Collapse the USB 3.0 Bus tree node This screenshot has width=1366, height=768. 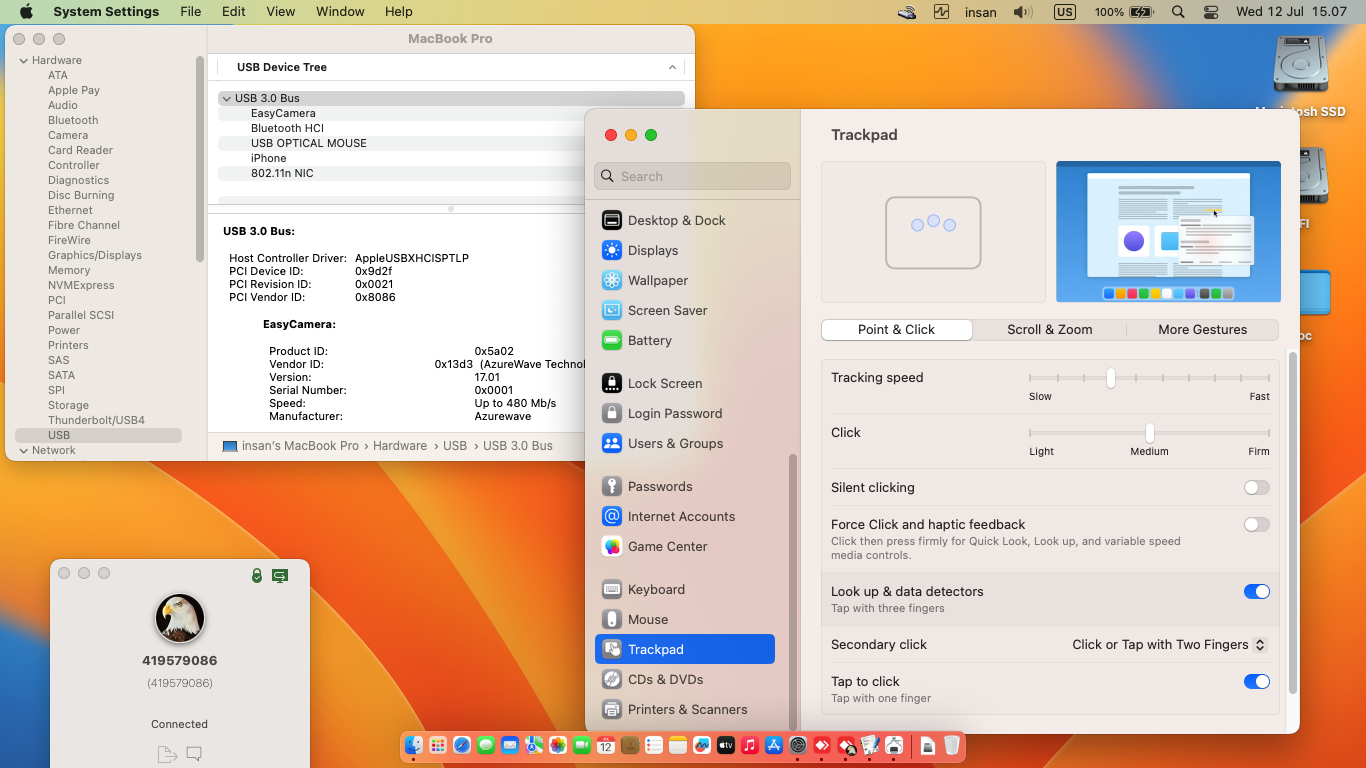point(227,98)
